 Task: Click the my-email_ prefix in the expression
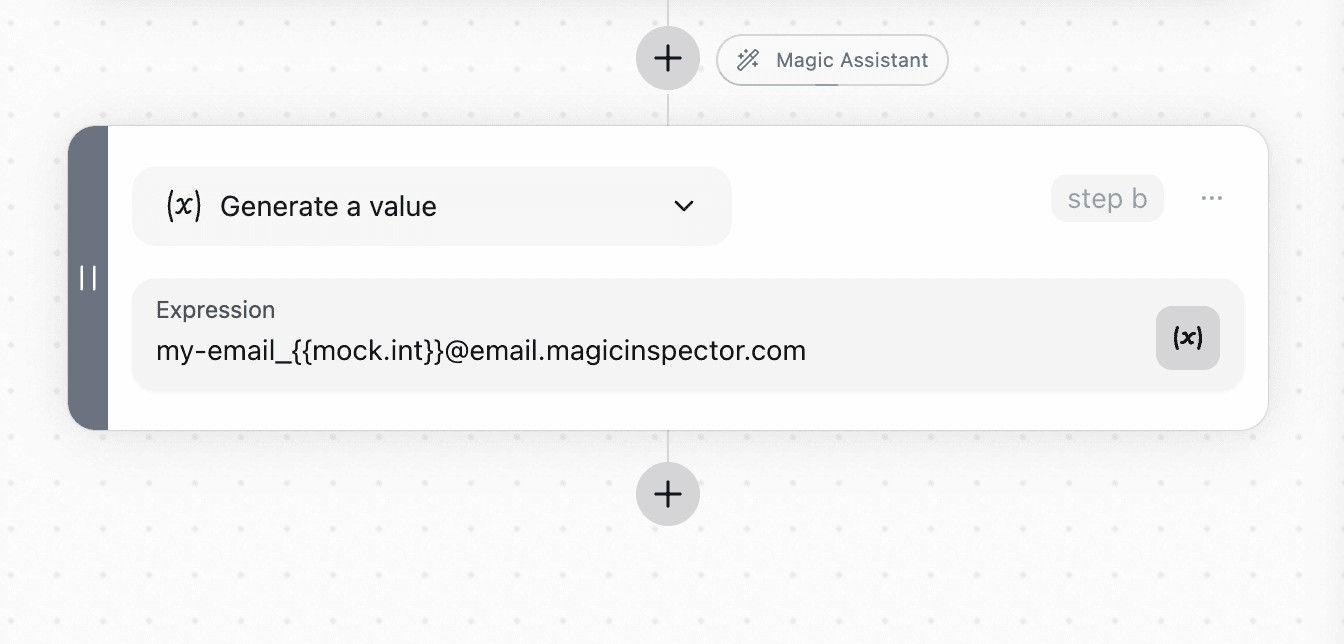point(224,351)
